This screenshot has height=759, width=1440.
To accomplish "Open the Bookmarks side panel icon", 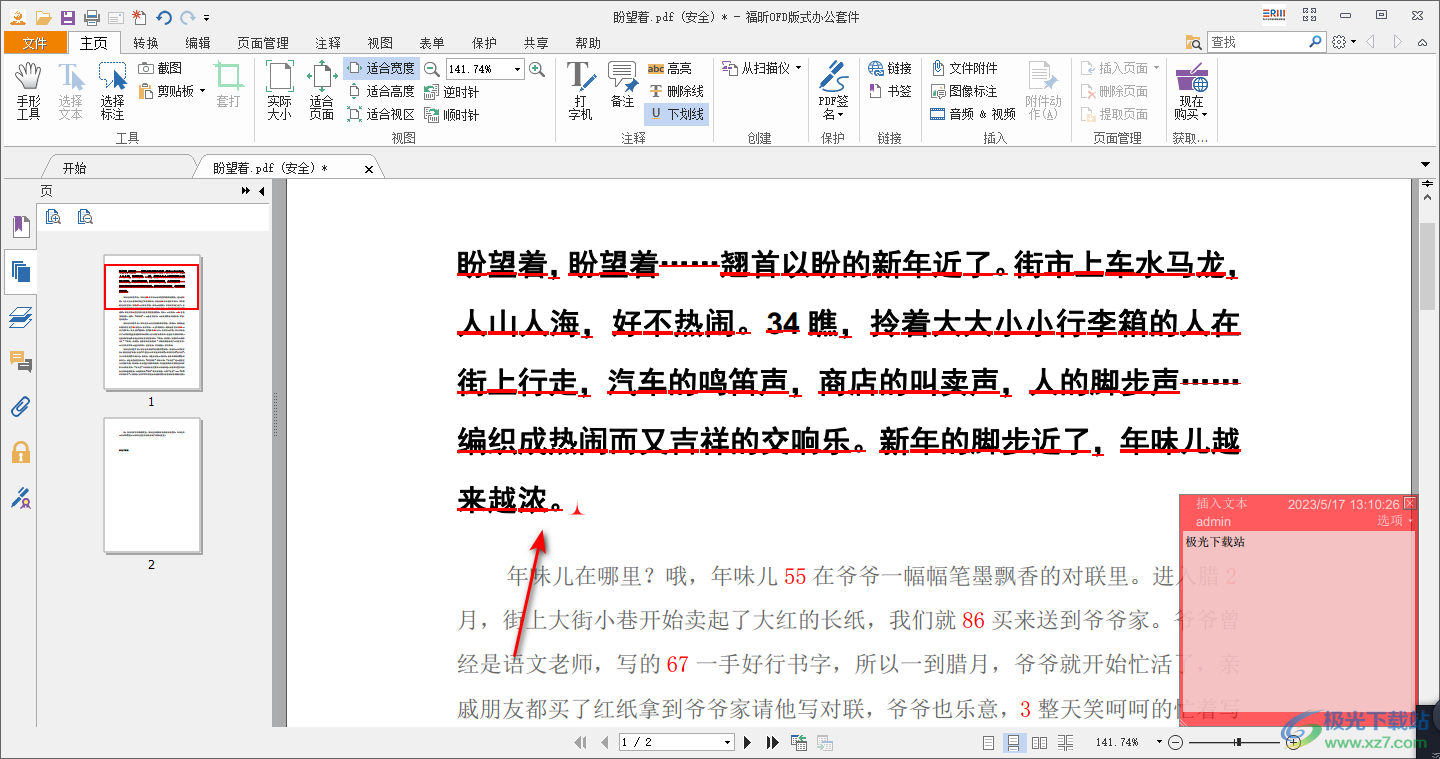I will pos(21,227).
